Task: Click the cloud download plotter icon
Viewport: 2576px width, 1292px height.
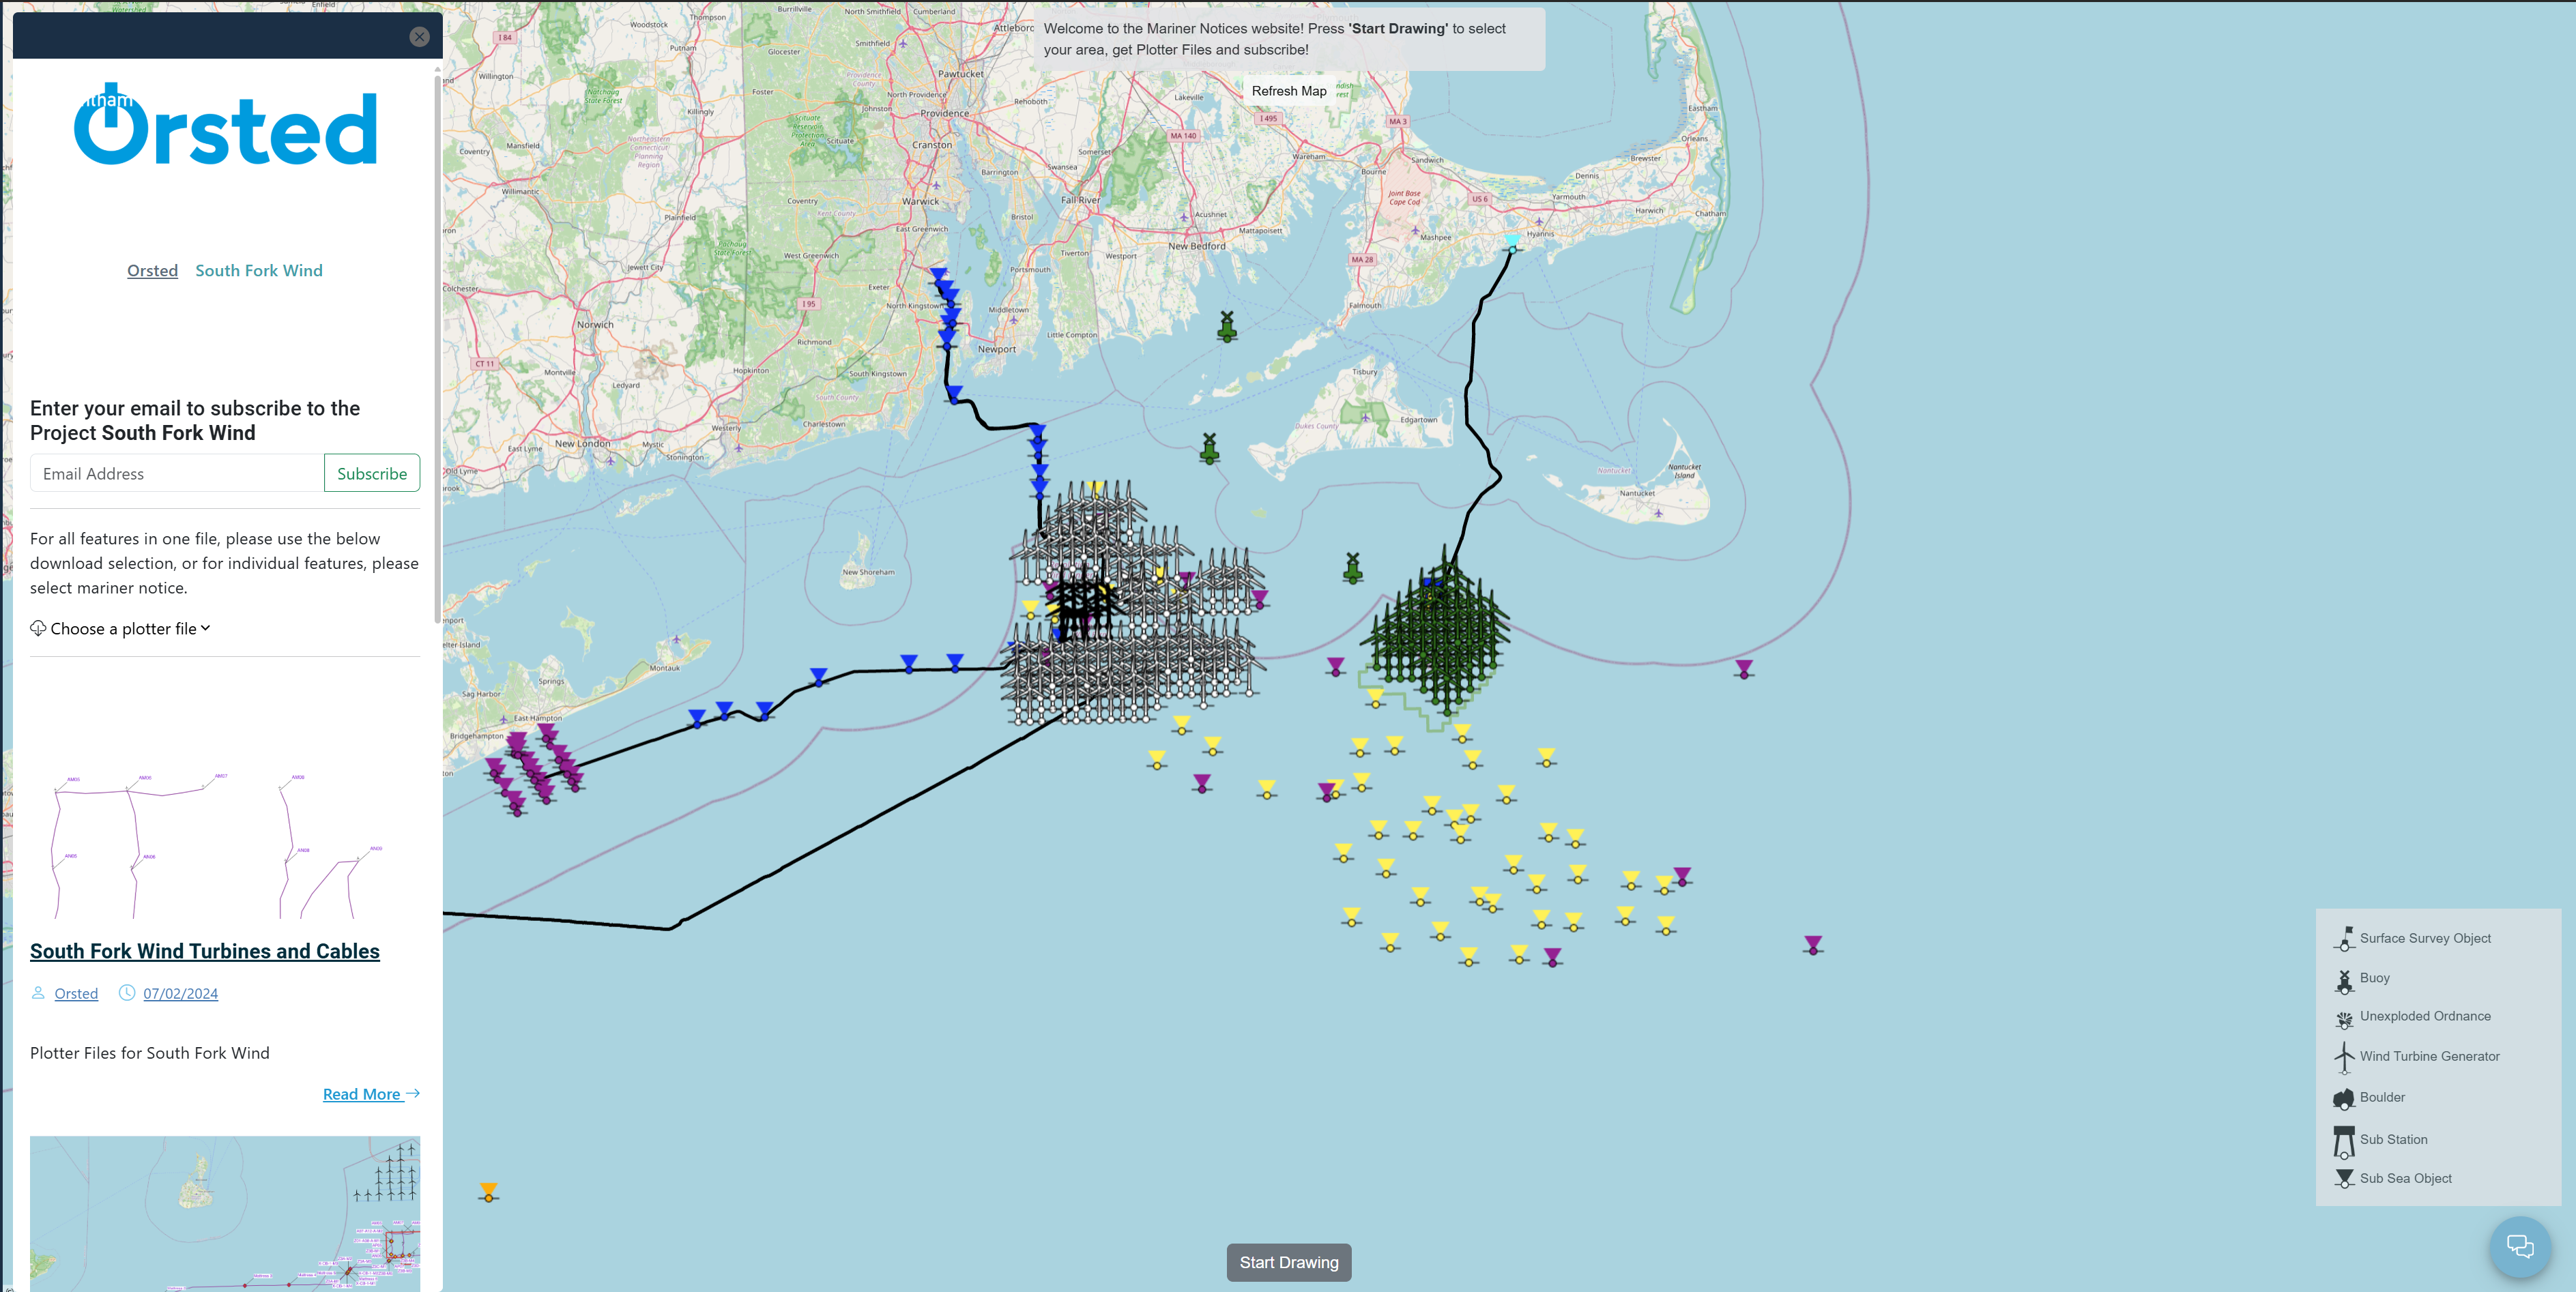Action: (38, 628)
